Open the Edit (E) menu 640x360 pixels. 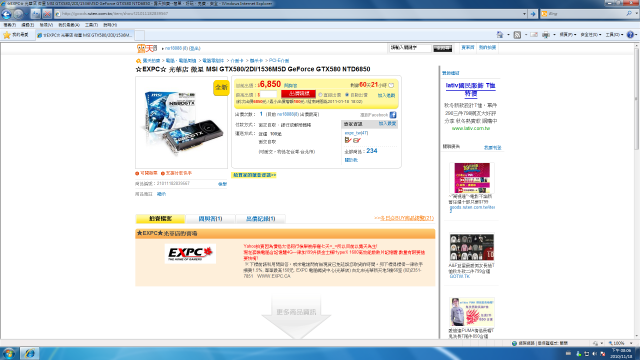(x=27, y=25)
